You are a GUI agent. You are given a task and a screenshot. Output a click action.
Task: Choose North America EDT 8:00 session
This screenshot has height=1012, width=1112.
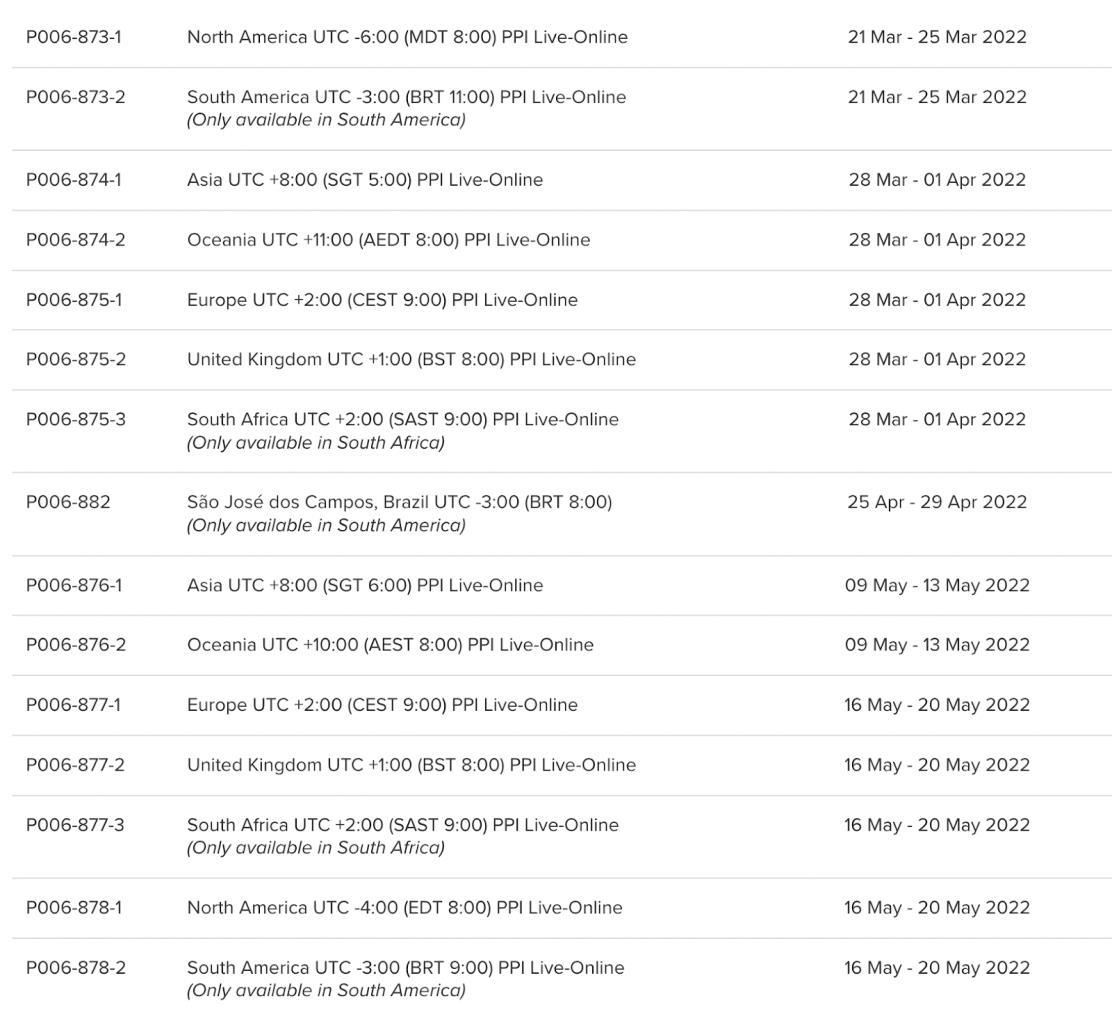coord(404,908)
